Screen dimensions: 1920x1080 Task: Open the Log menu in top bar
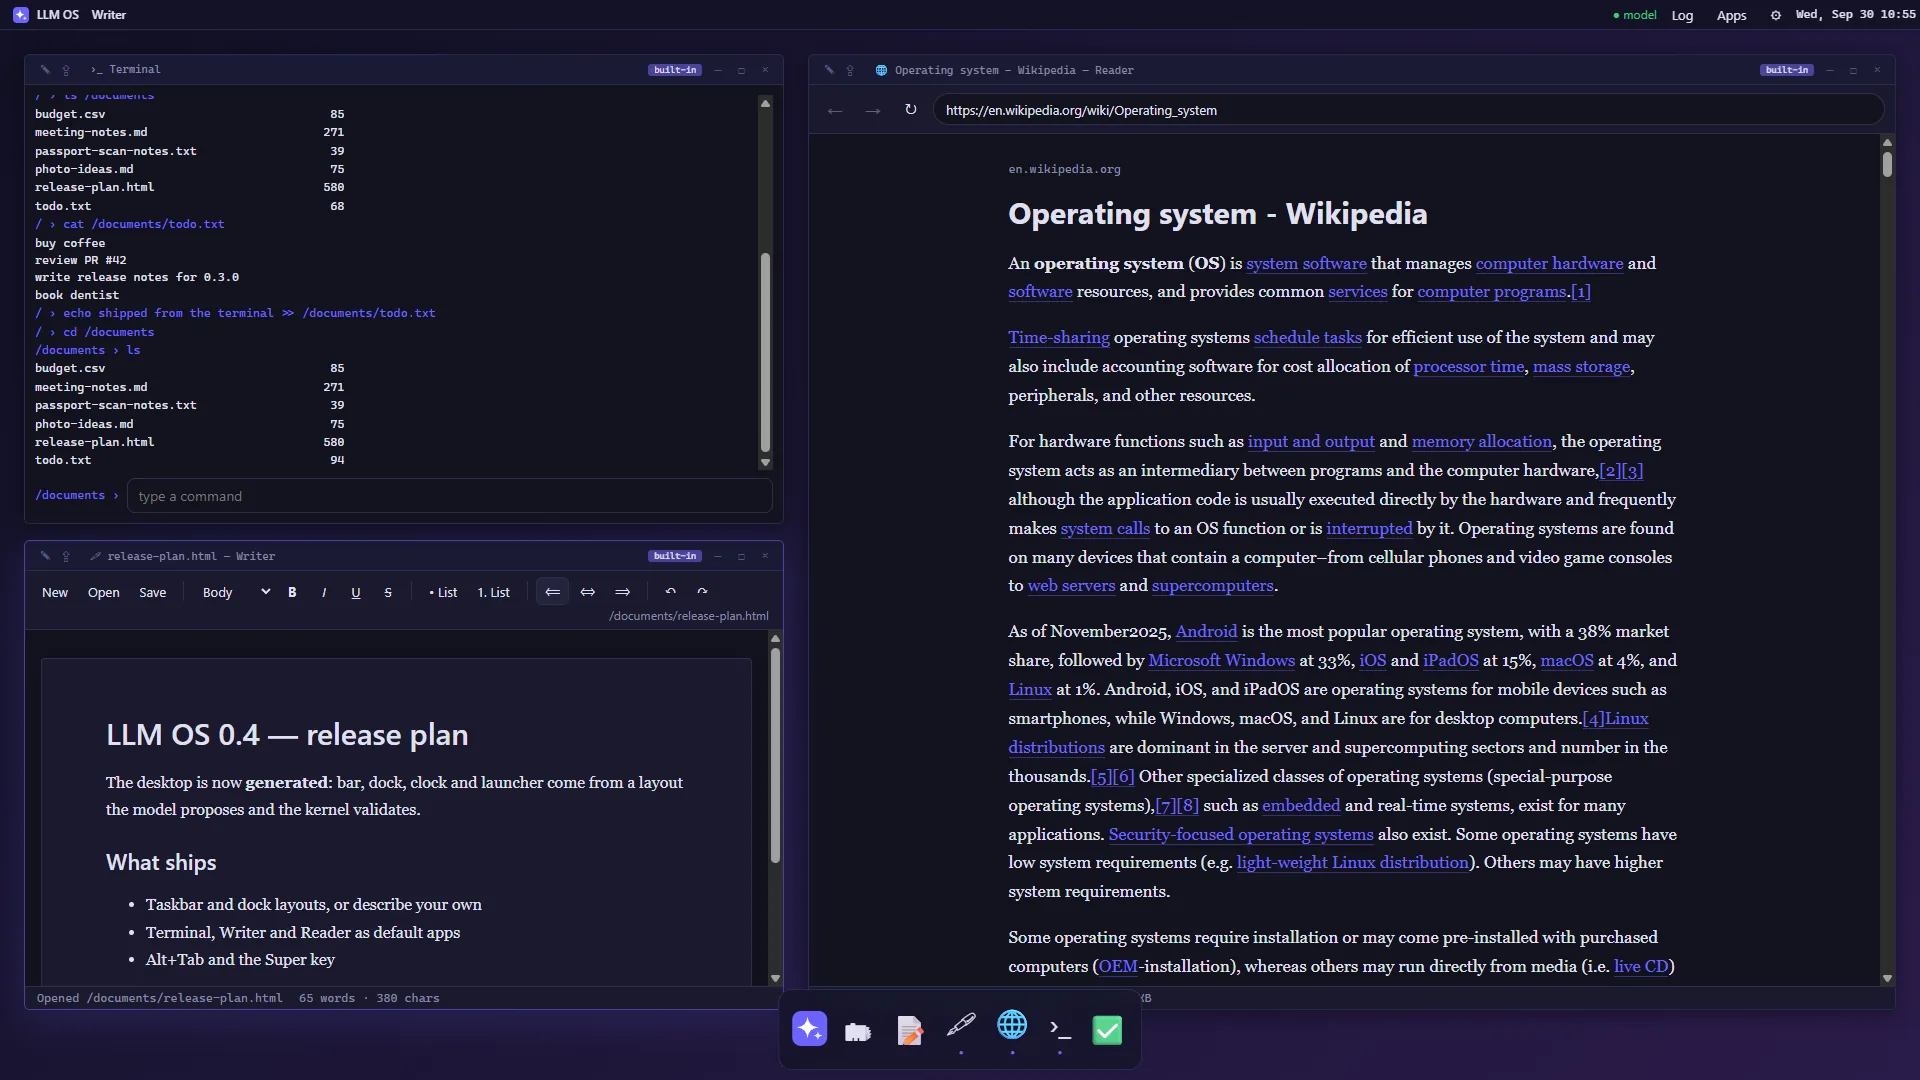click(x=1683, y=15)
